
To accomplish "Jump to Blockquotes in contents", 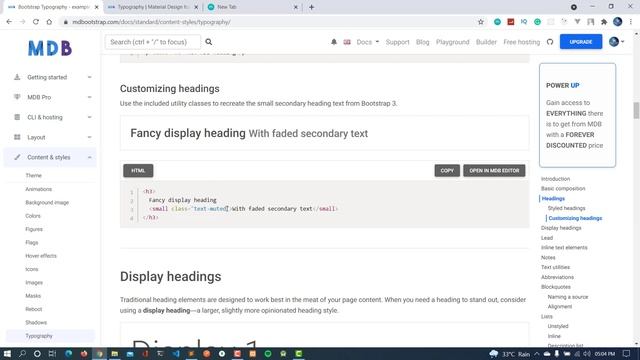I will click(556, 287).
